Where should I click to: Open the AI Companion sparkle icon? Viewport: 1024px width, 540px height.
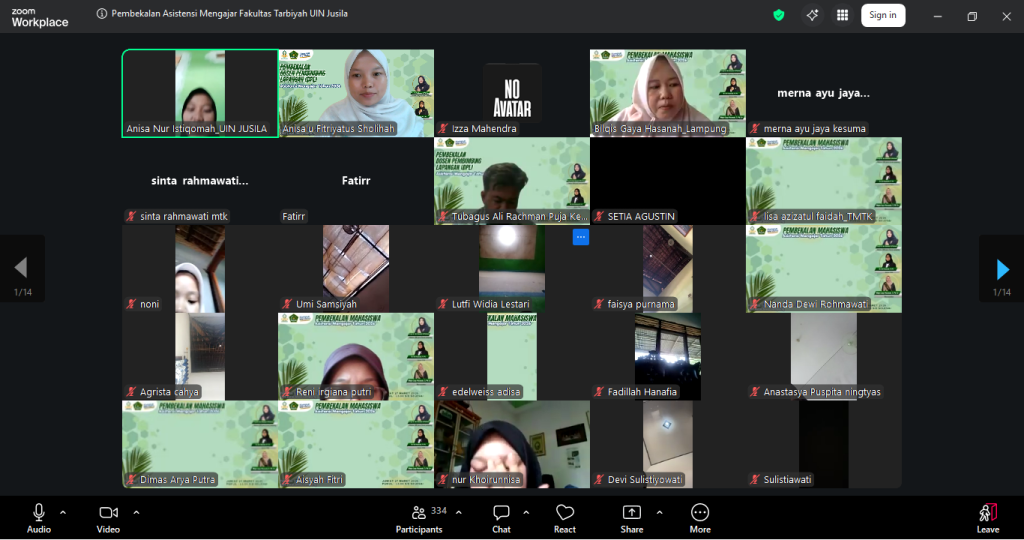coord(812,15)
